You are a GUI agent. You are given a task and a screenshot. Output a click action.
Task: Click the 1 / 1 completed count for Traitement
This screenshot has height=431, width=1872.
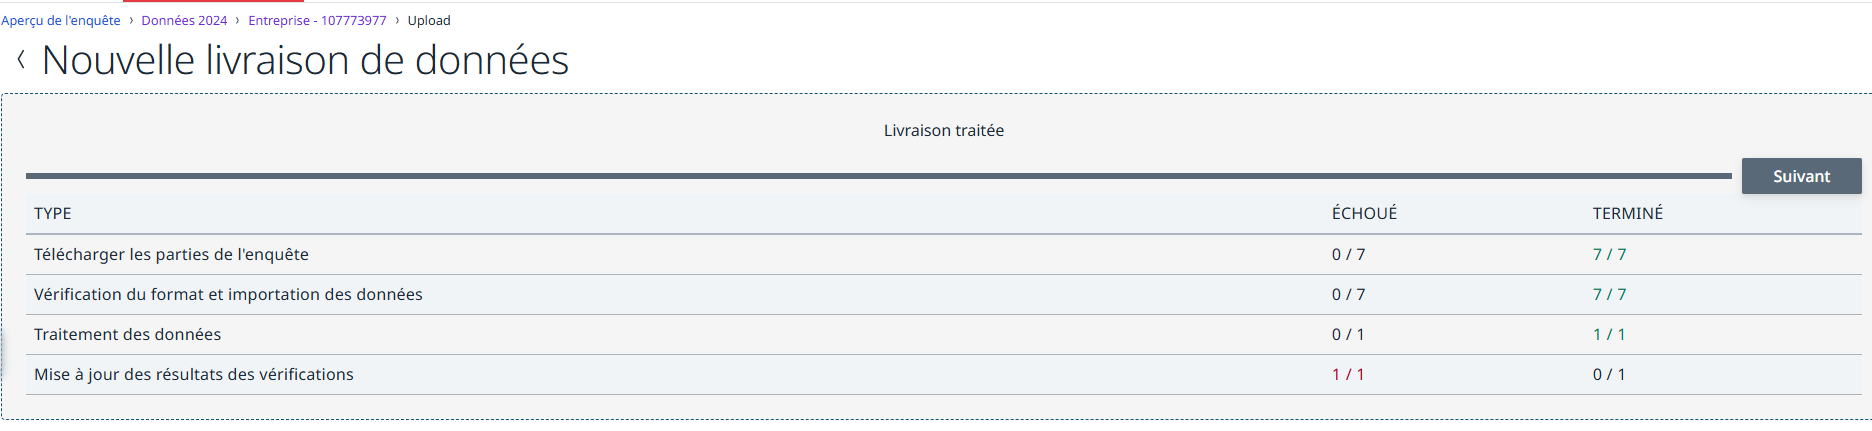[1608, 335]
